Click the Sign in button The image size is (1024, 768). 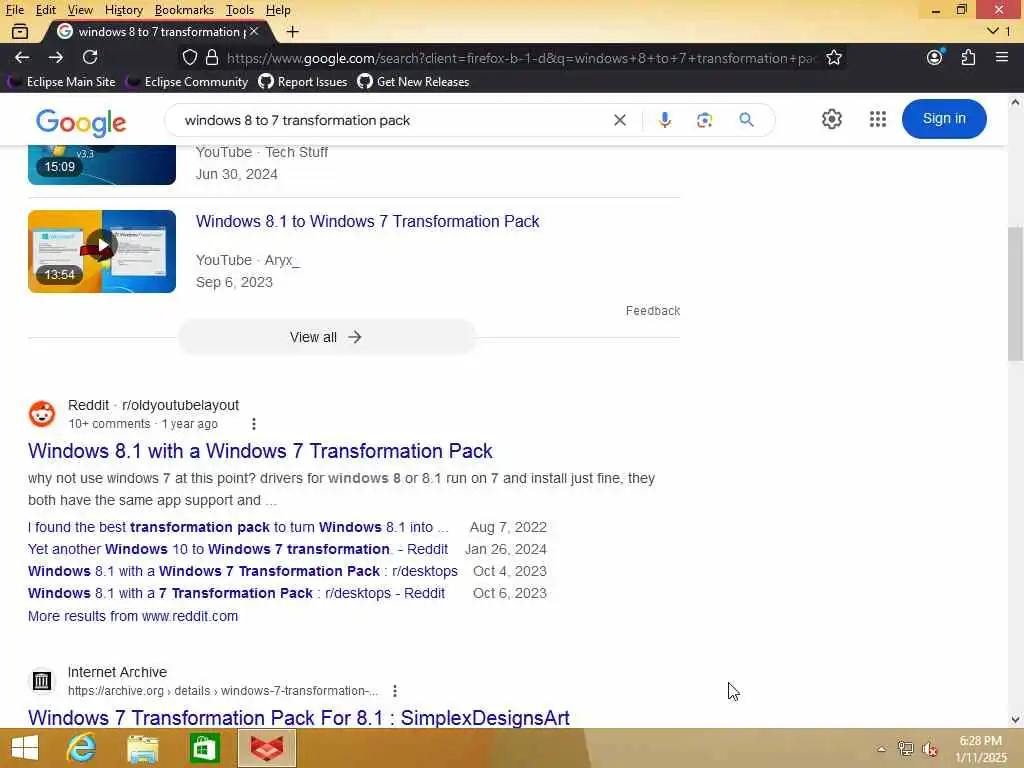pyautogui.click(x=944, y=119)
